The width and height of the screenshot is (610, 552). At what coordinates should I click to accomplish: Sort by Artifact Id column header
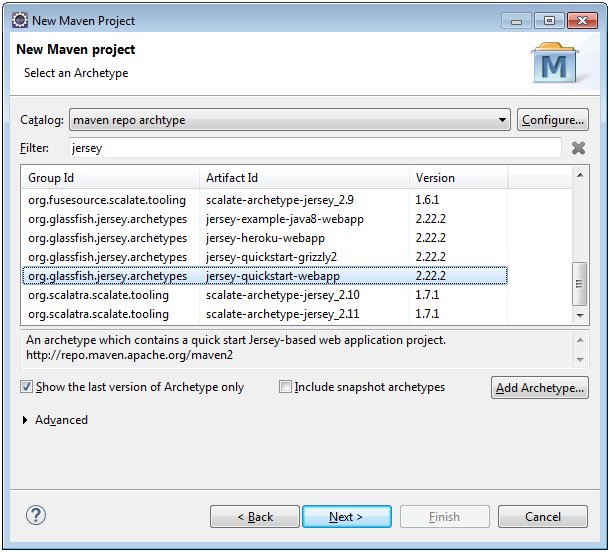click(304, 178)
